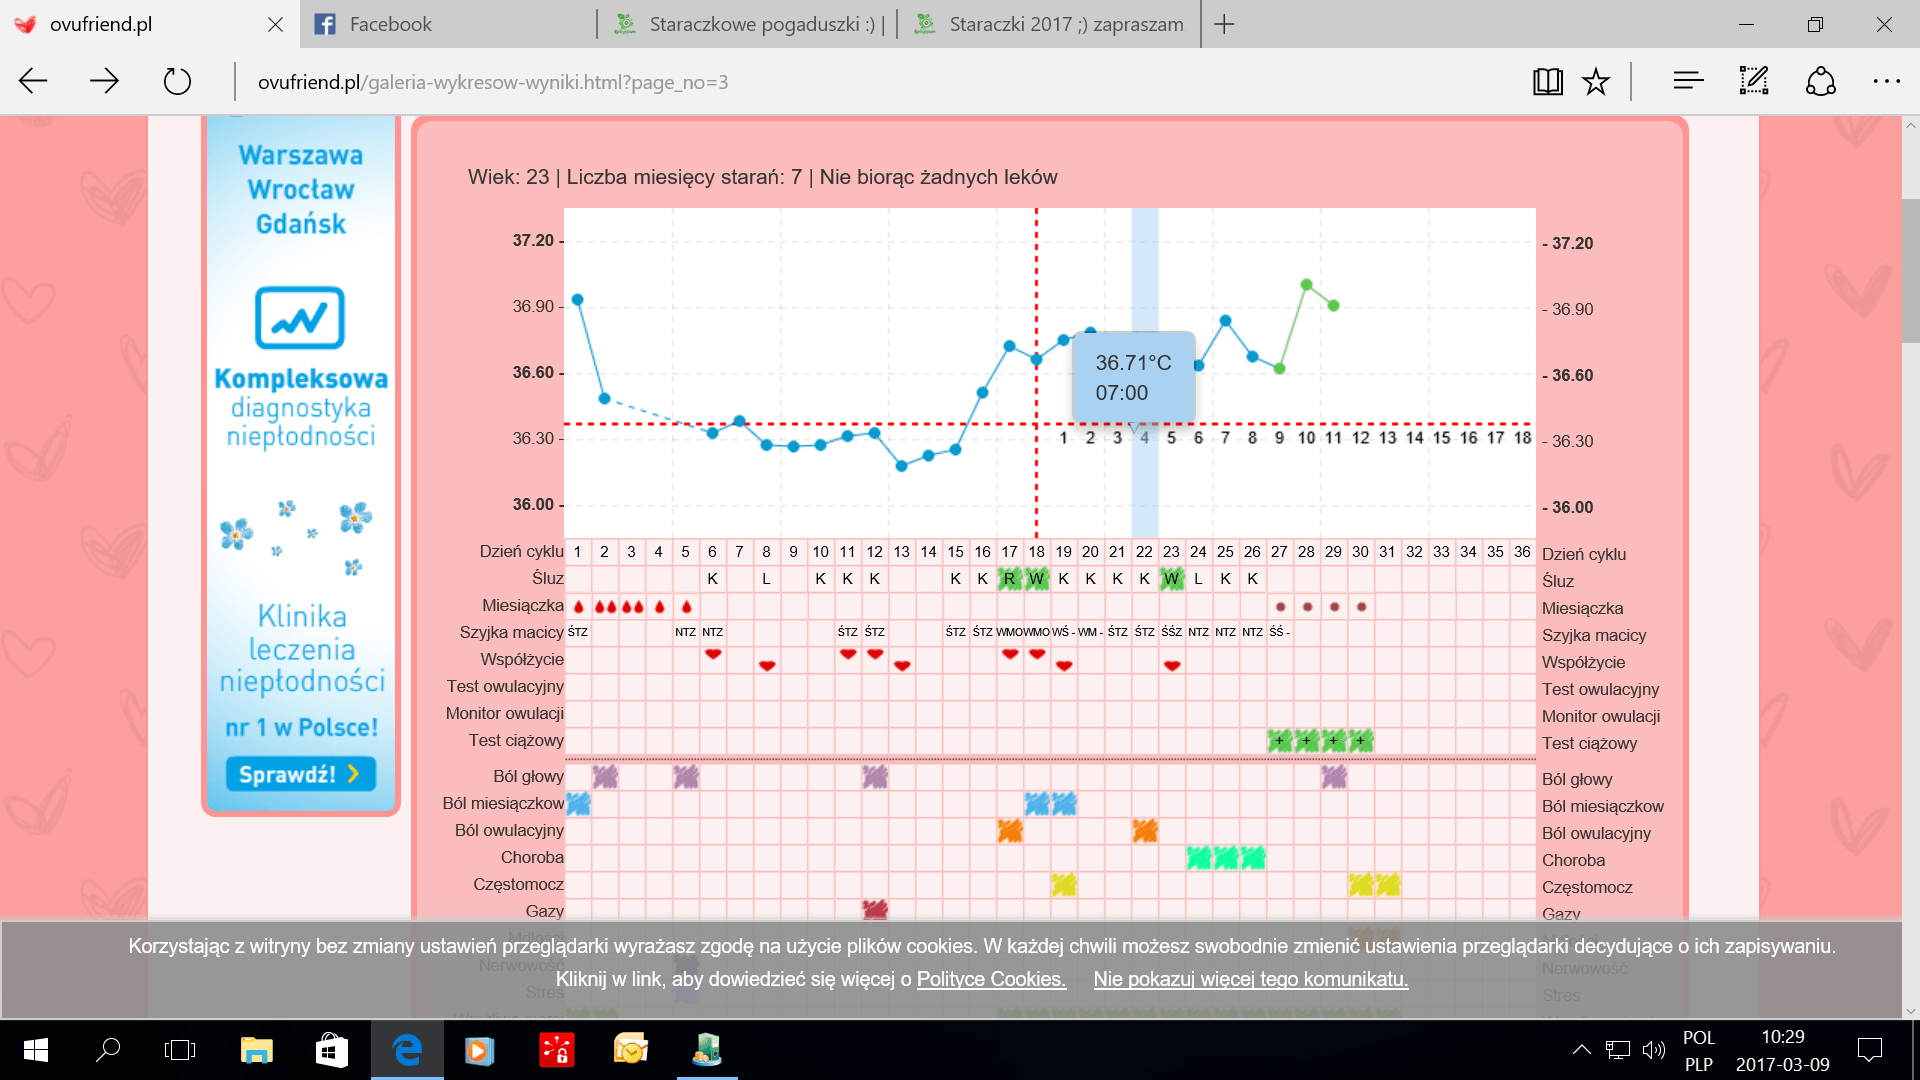The width and height of the screenshot is (1920, 1080).
Task: Open the Hub lines icon
Action: click(x=1688, y=81)
